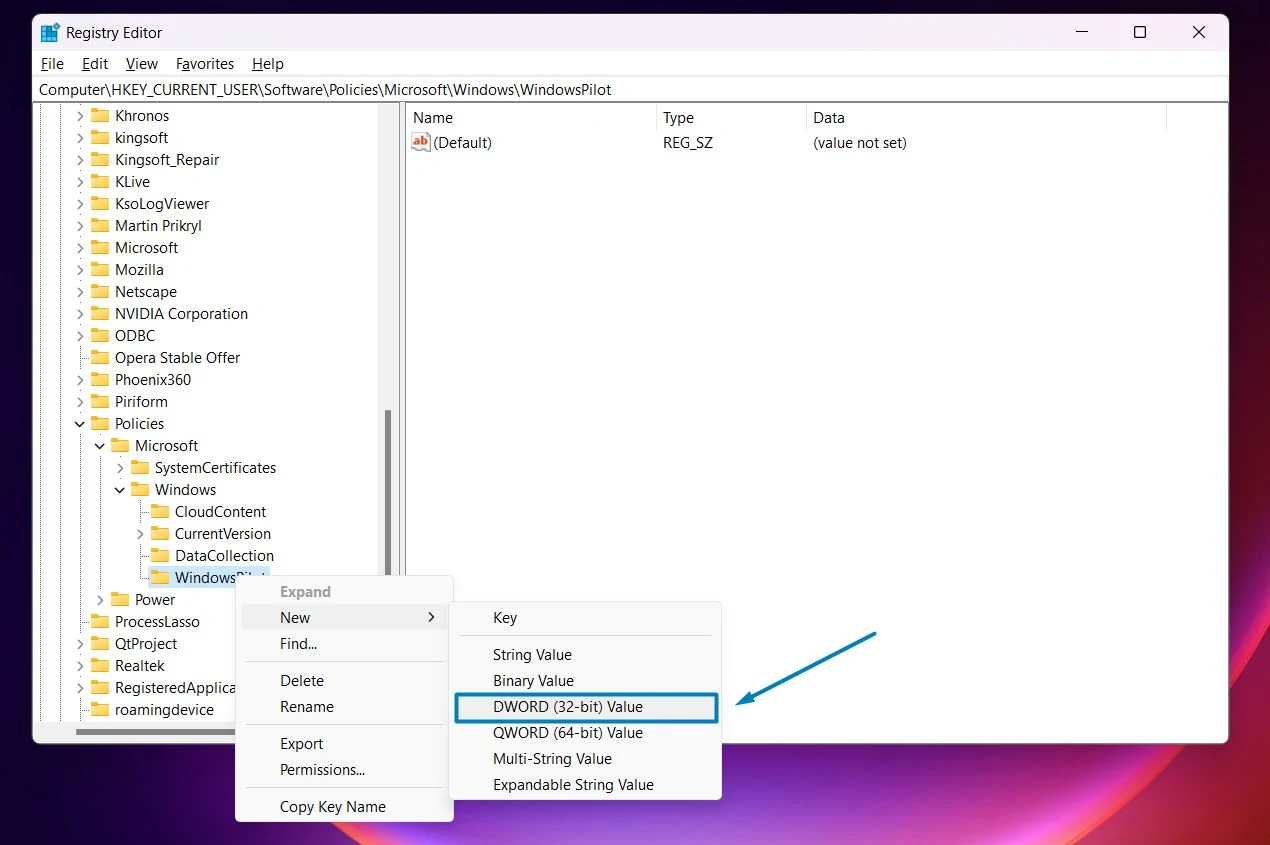
Task: Select the ProcessLasso key
Action: (157, 621)
